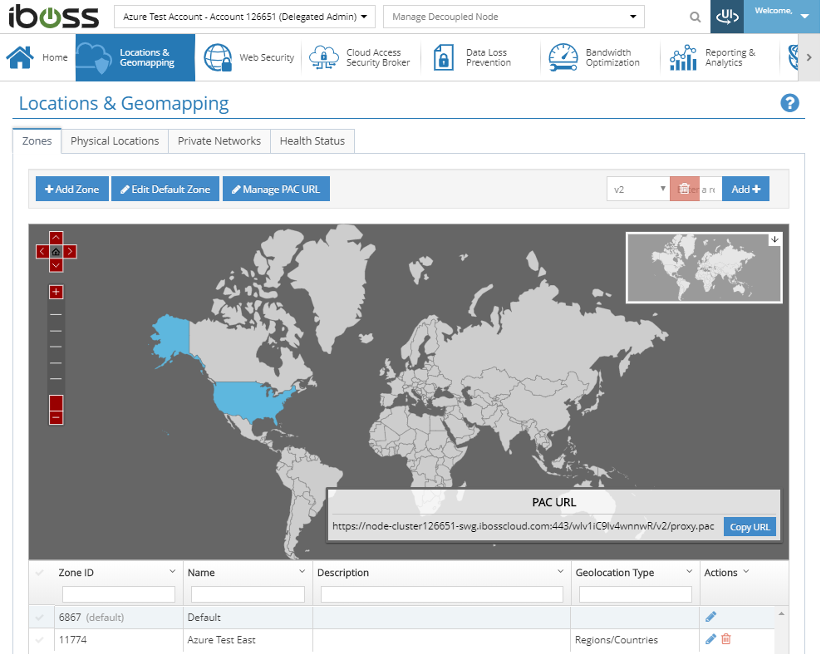Screen dimensions: 820x654
Task: Open Bandwidth Optimization gauge icon
Action: pos(563,58)
